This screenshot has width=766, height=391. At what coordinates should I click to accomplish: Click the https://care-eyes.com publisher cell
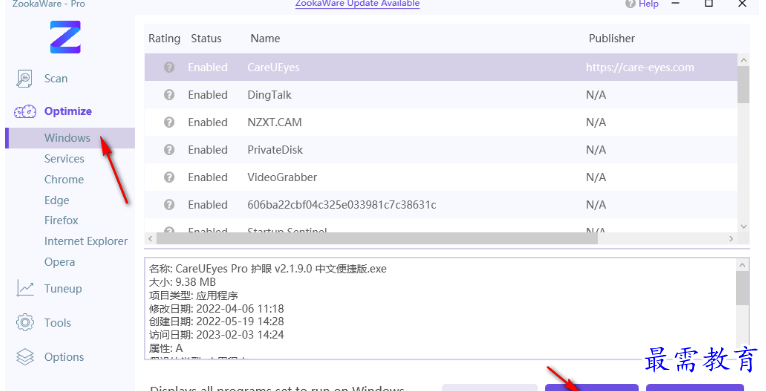(x=640, y=67)
